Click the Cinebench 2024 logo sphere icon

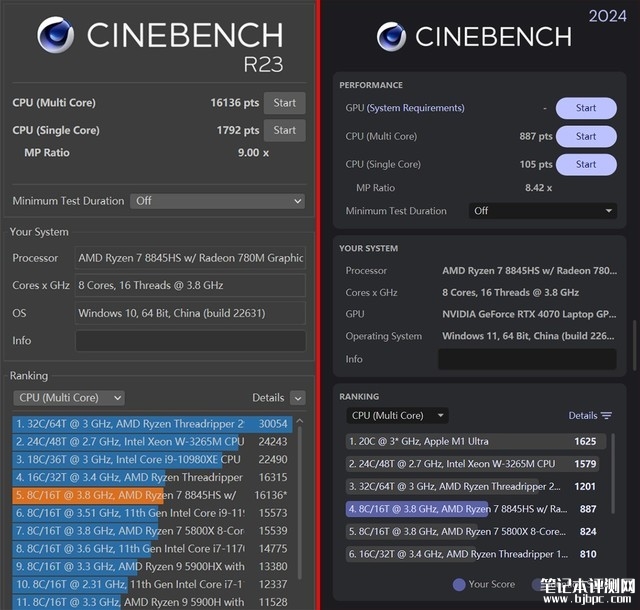pos(391,36)
